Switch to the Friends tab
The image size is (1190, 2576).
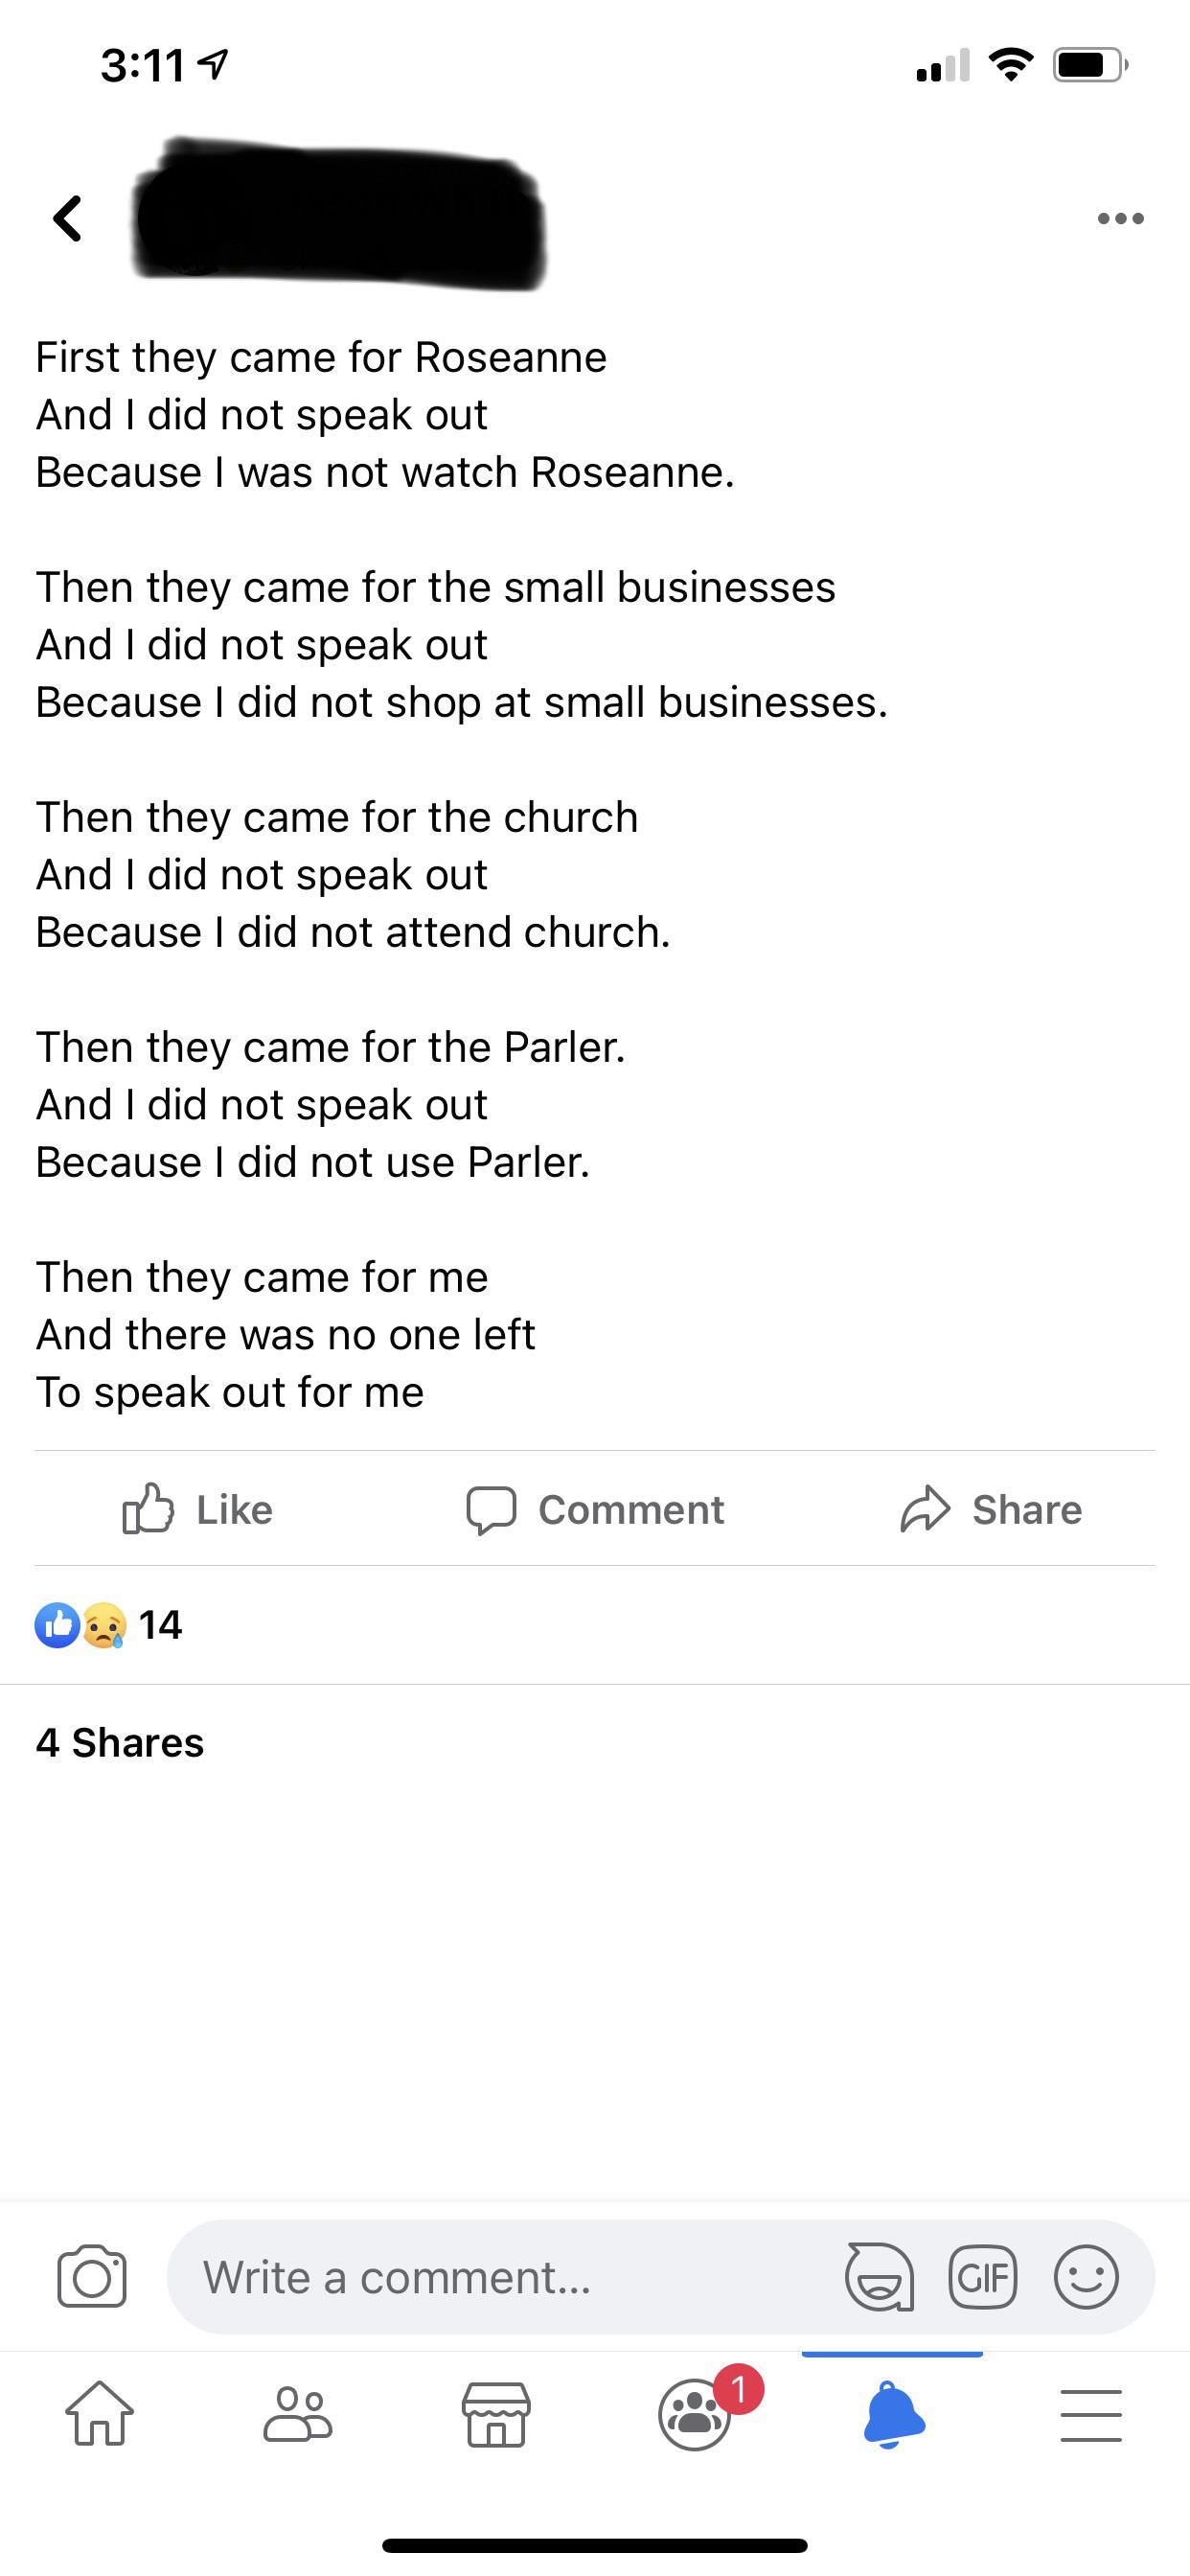297,2414
